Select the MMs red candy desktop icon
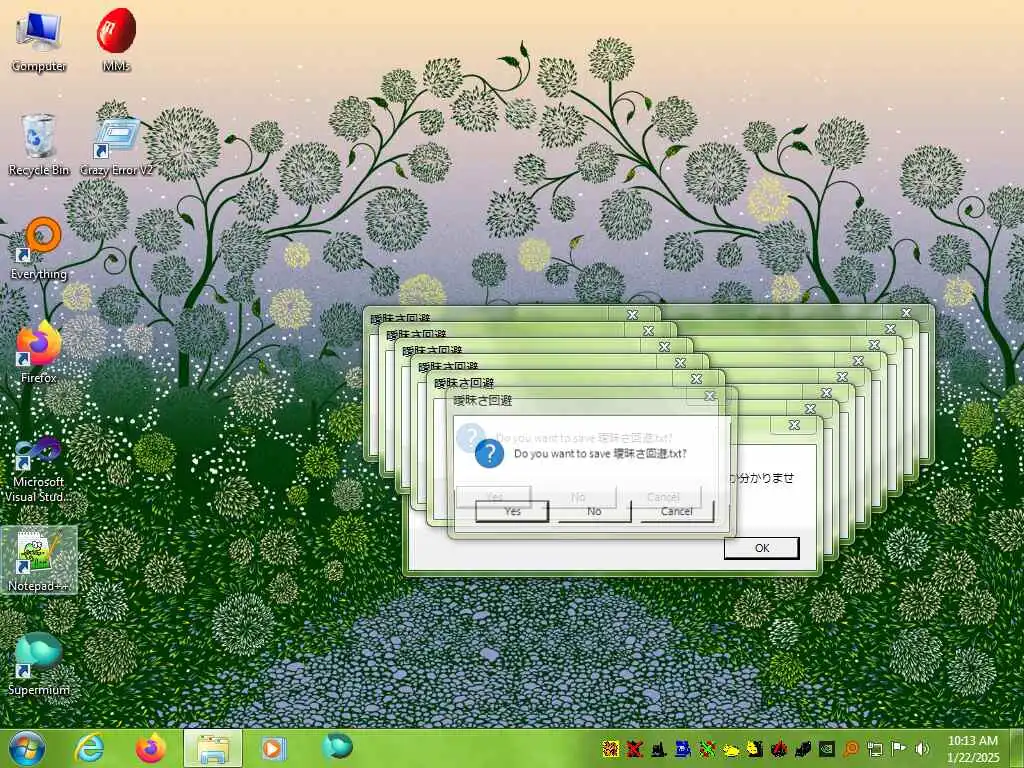 [x=116, y=39]
